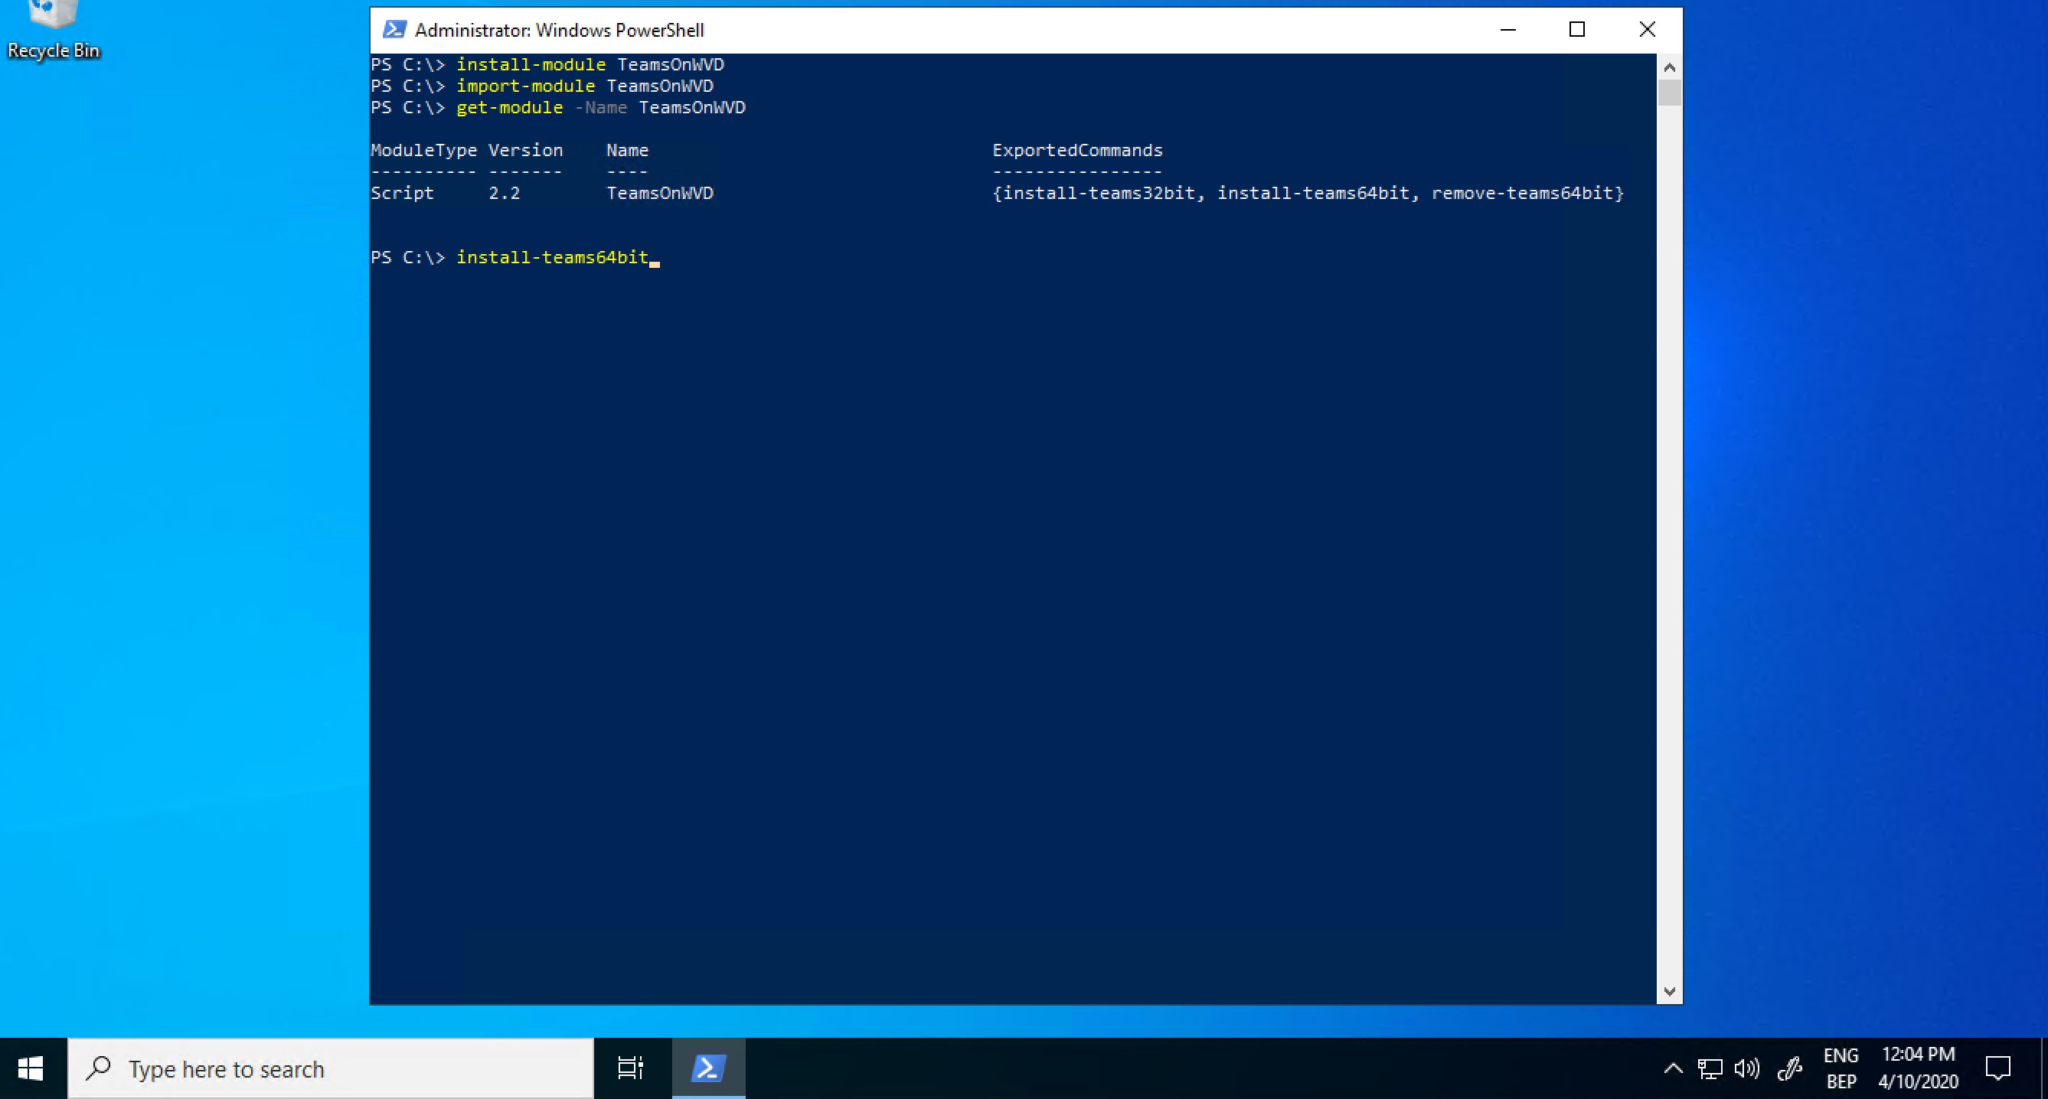The height and width of the screenshot is (1099, 2048).
Task: Open Action Center from the taskbar corner
Action: 1998,1068
